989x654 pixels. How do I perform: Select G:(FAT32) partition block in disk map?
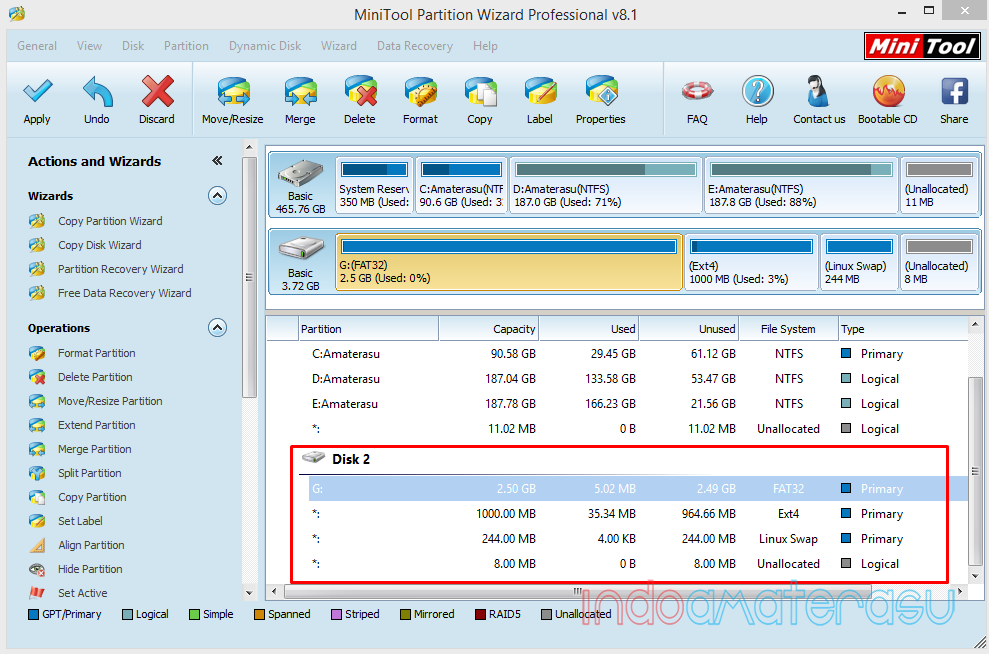[x=509, y=262]
